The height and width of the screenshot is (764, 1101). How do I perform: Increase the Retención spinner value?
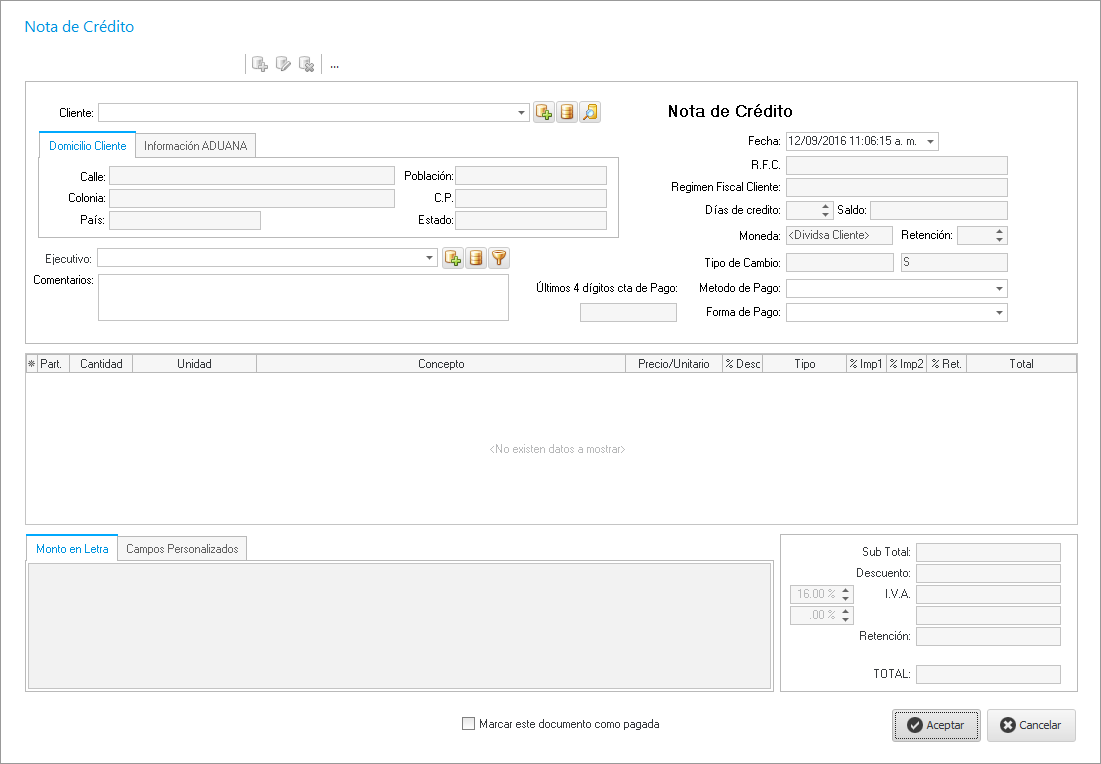point(1000,231)
